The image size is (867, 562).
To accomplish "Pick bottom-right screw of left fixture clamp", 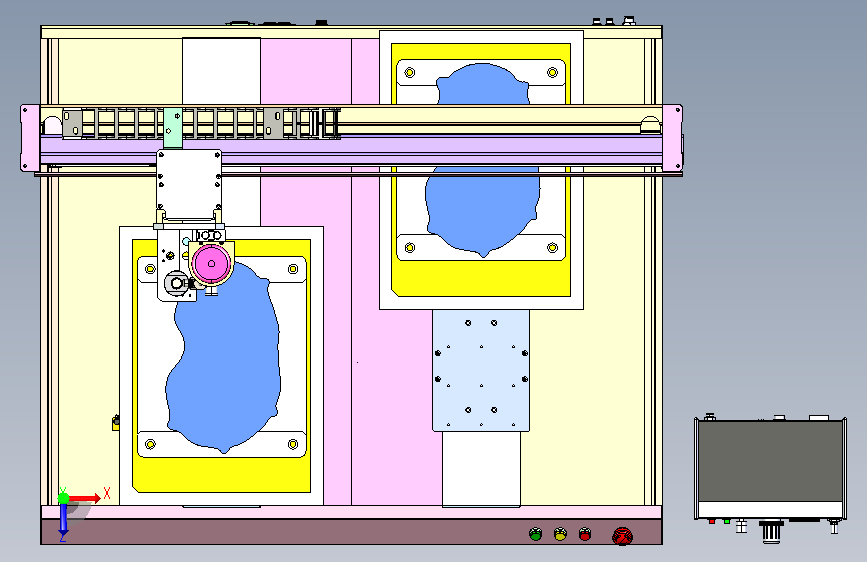I will pyautogui.click(x=293, y=444).
